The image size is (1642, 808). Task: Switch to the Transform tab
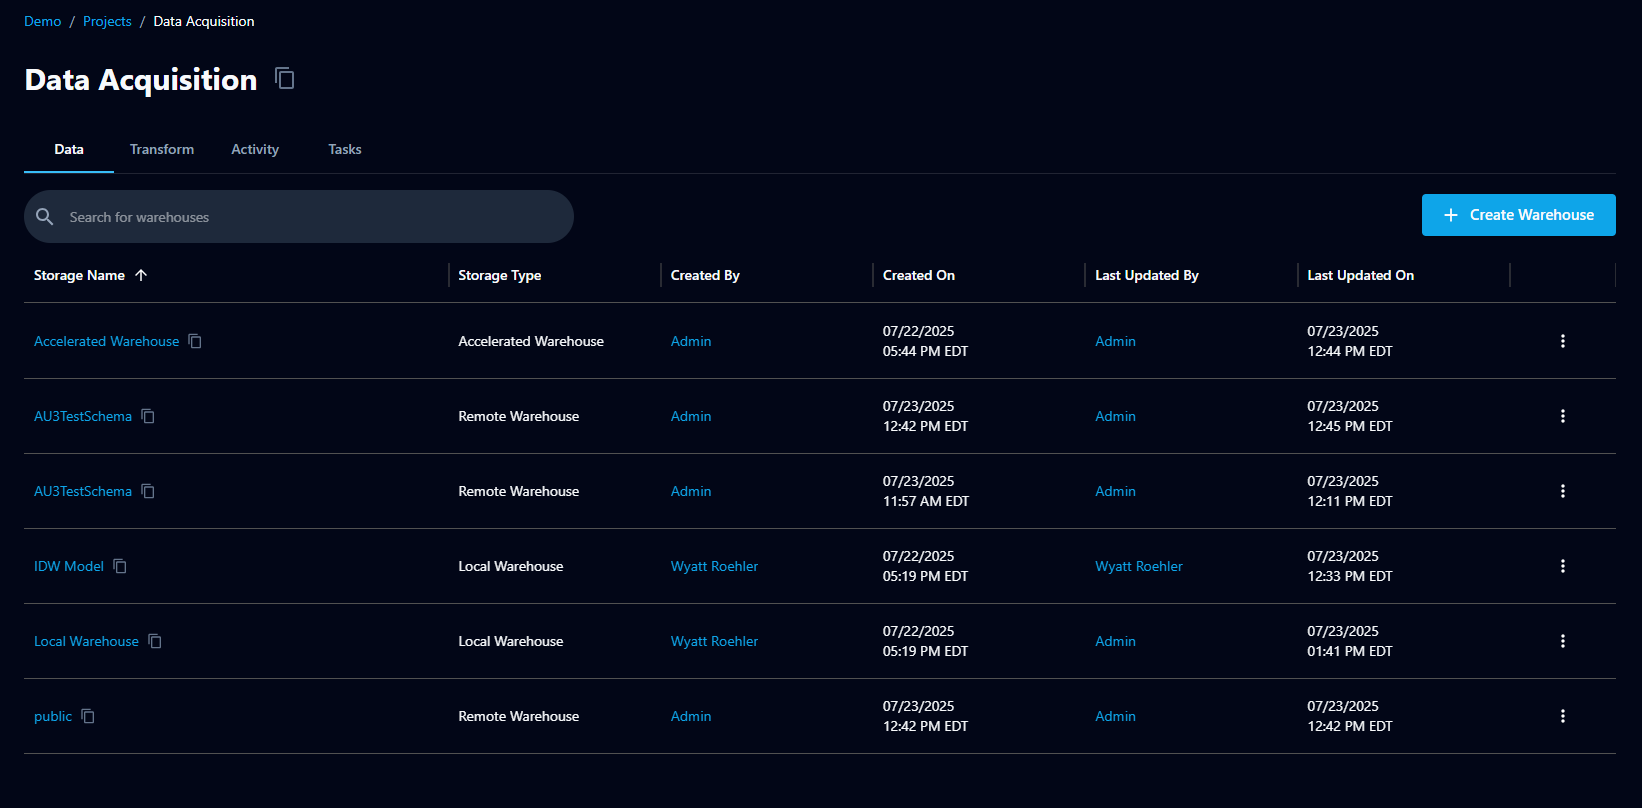coord(162,149)
